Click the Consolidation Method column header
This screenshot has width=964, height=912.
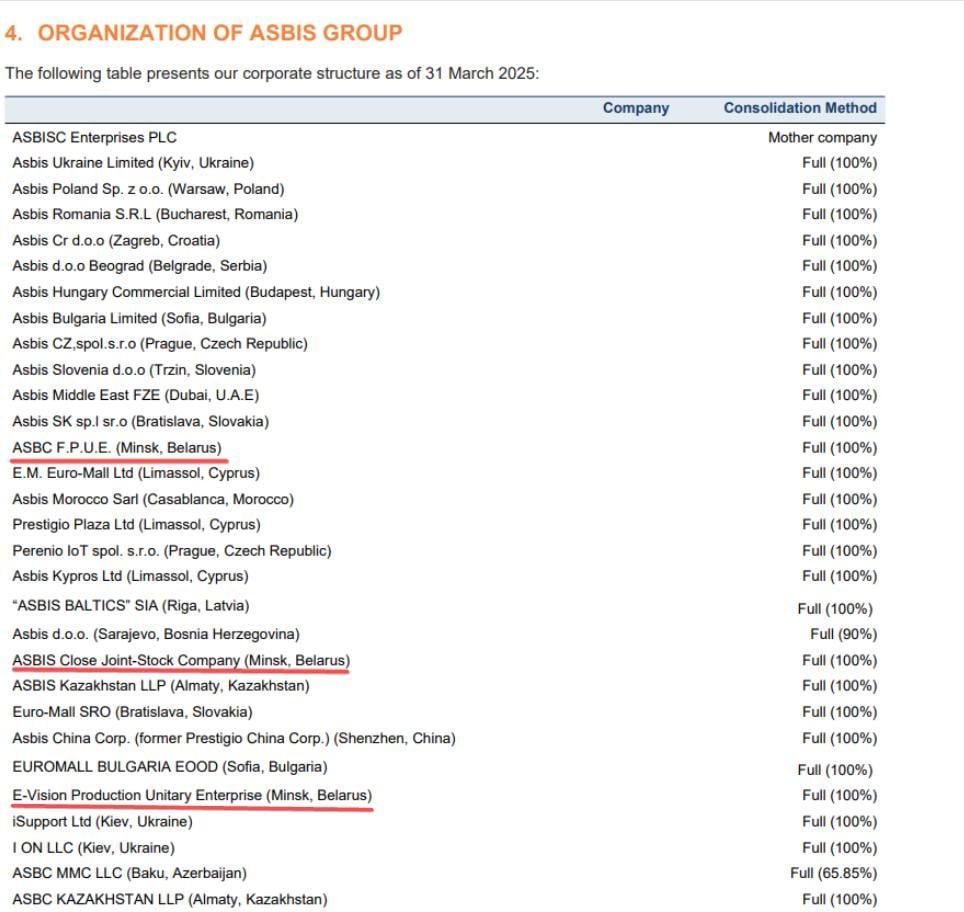point(799,108)
